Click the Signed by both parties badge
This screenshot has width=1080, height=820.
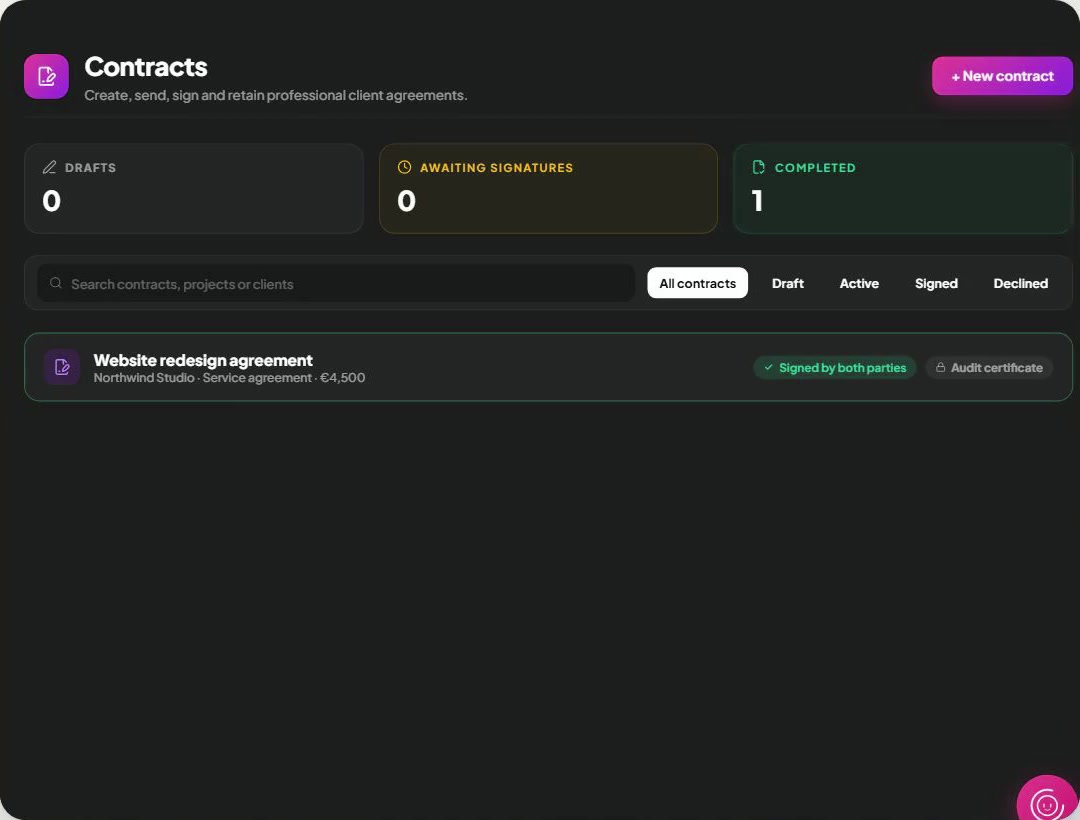tap(835, 368)
